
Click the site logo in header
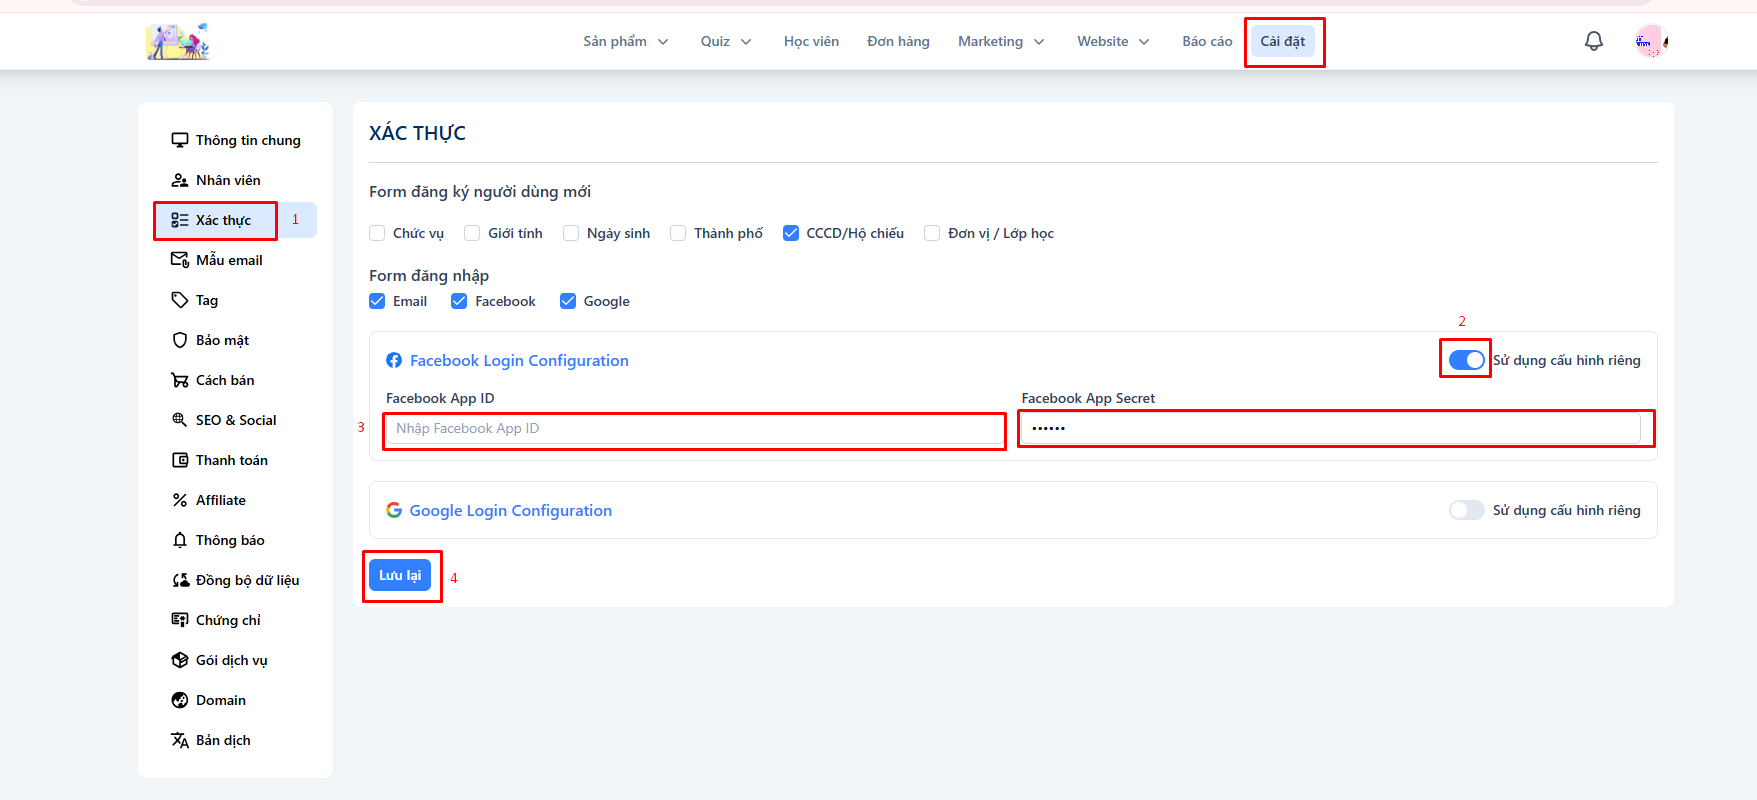(x=178, y=41)
